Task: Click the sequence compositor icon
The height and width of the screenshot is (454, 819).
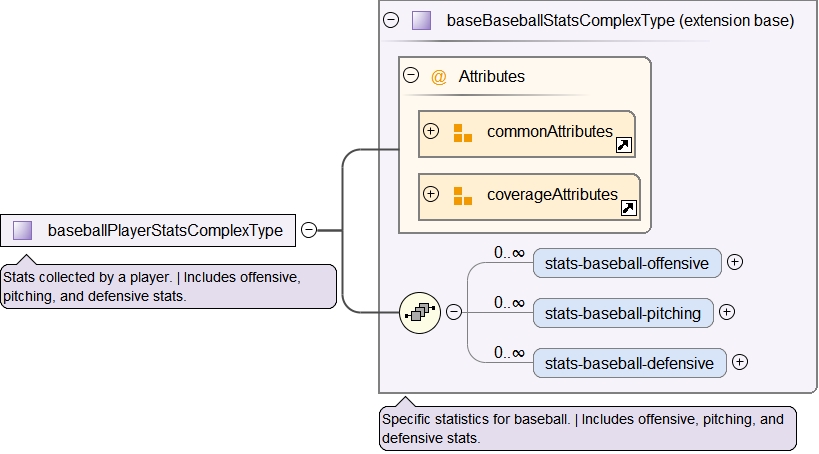Action: coord(419,312)
